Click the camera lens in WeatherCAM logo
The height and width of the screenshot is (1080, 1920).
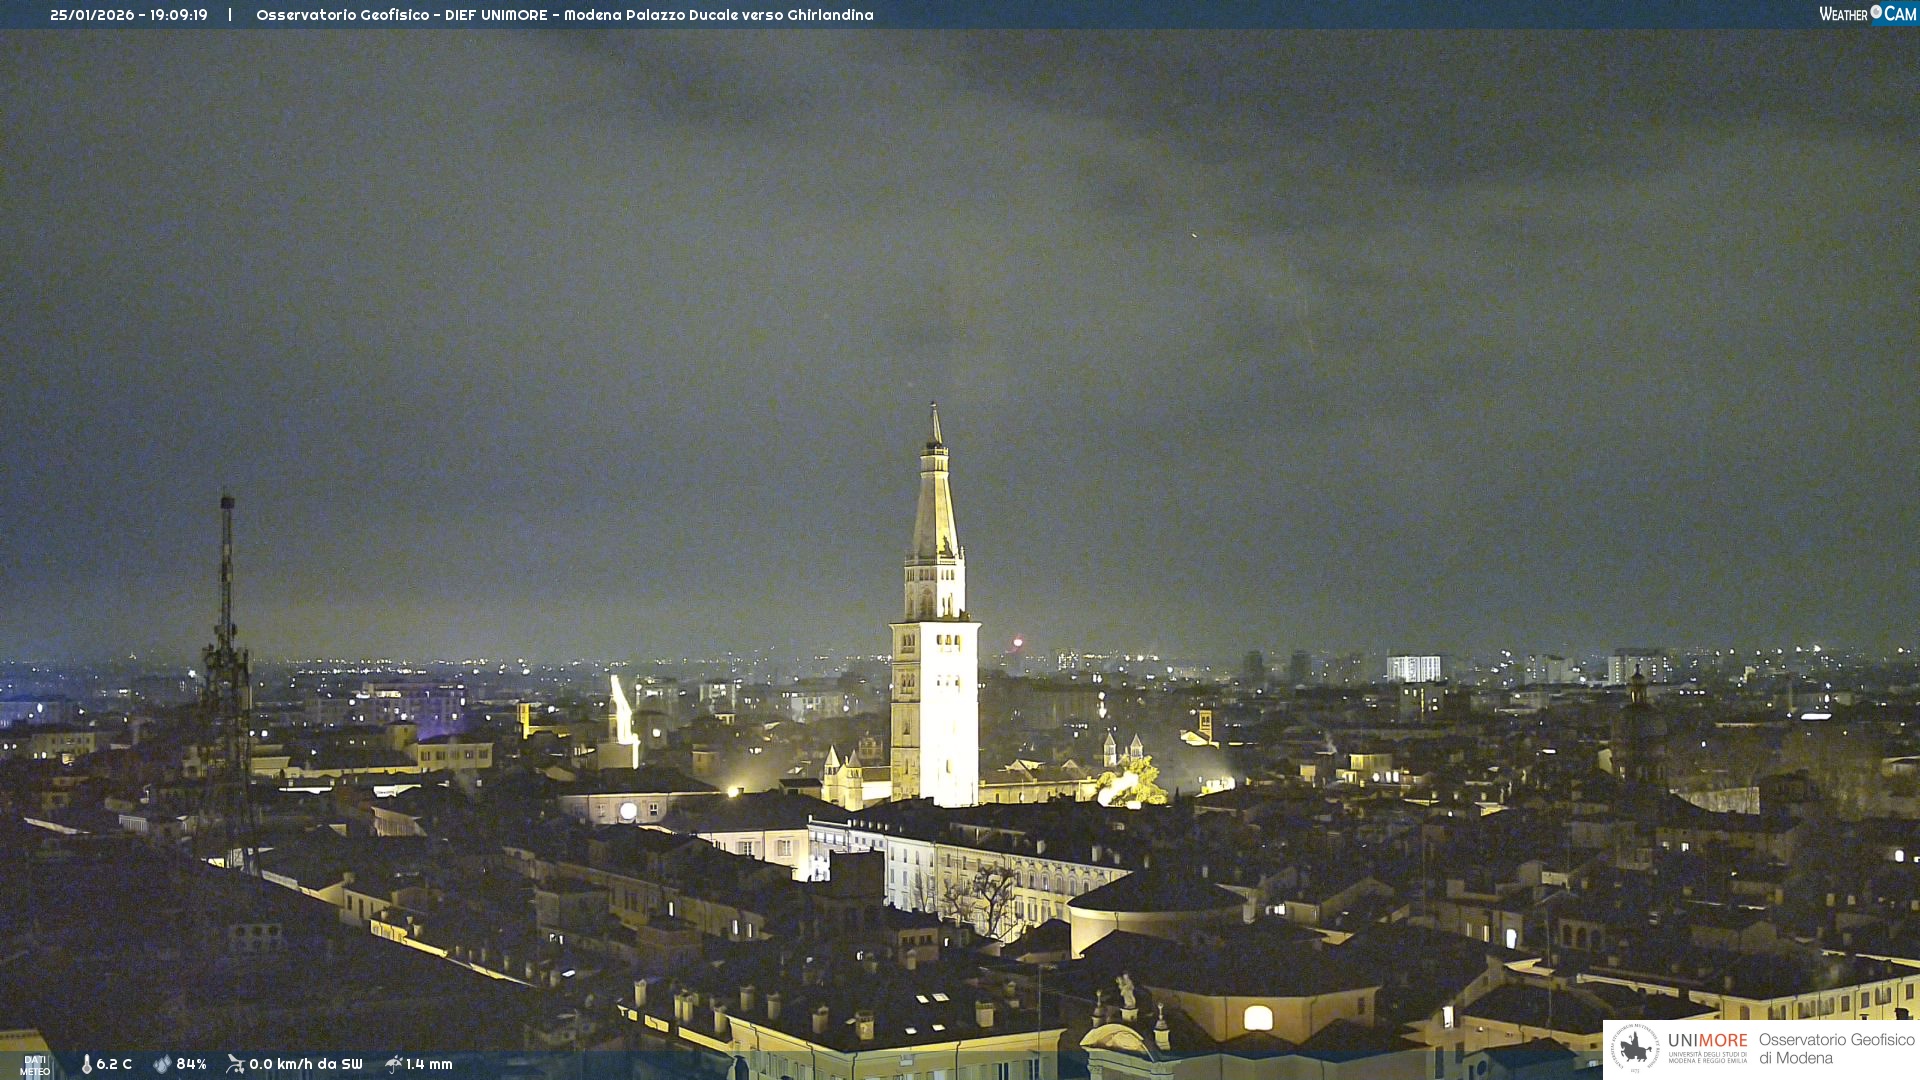click(1876, 12)
